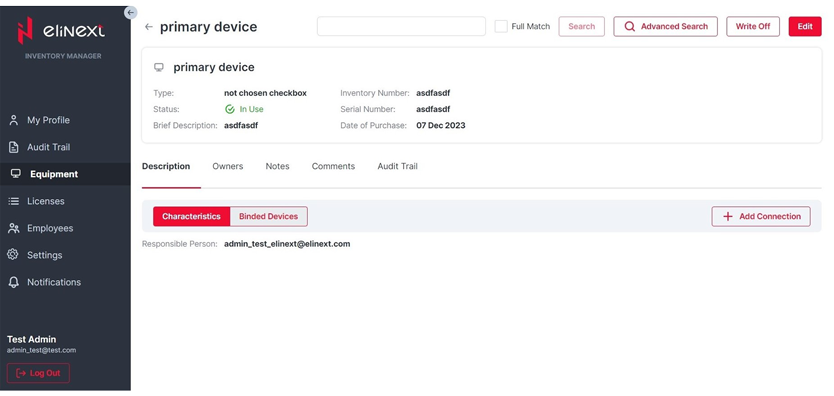
Task: Click the red Edit button
Action: pos(805,27)
